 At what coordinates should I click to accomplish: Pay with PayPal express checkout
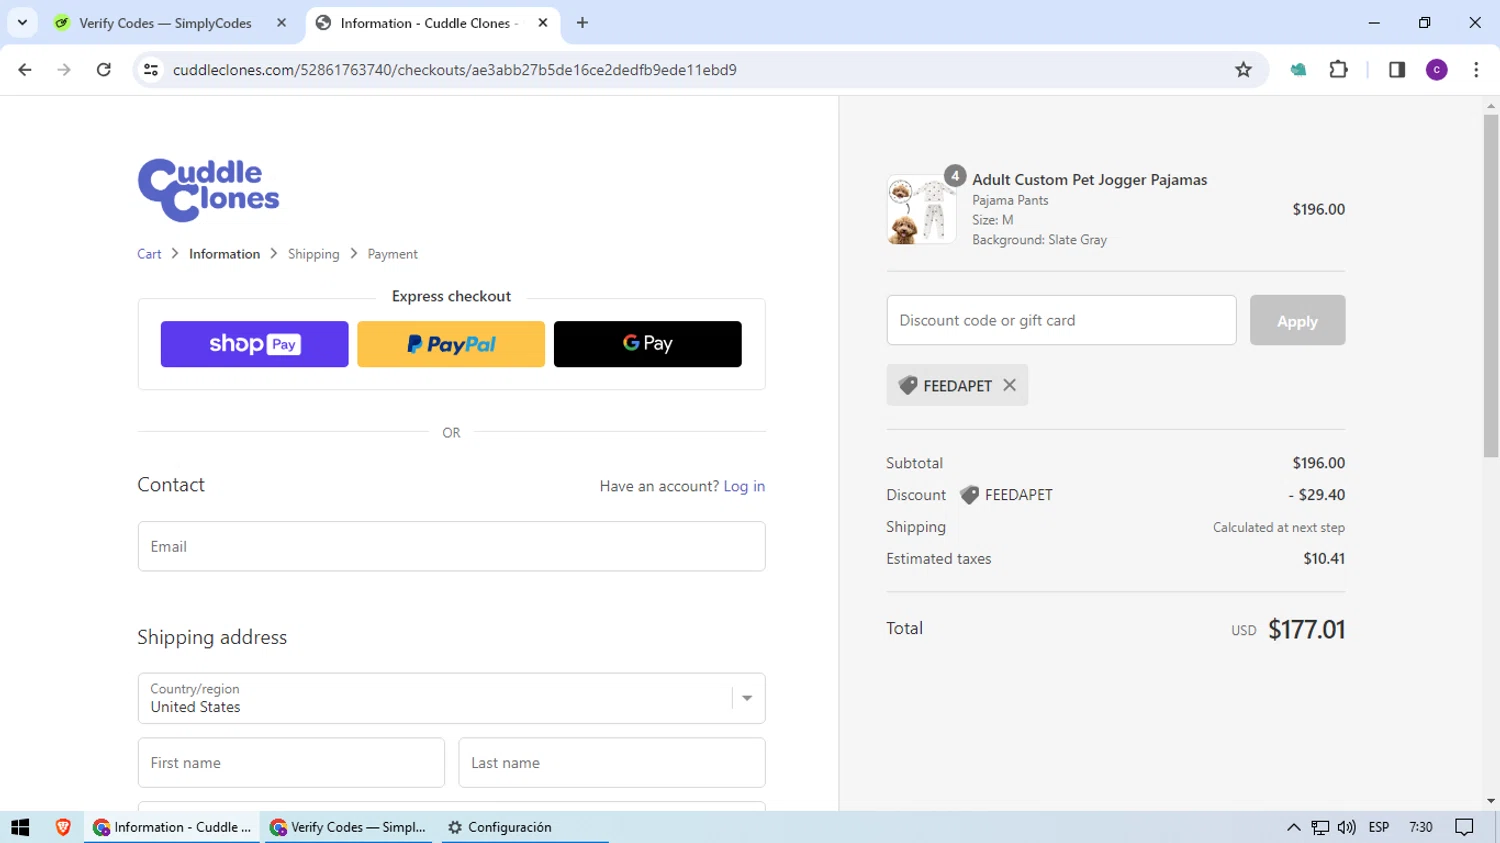[x=451, y=344]
